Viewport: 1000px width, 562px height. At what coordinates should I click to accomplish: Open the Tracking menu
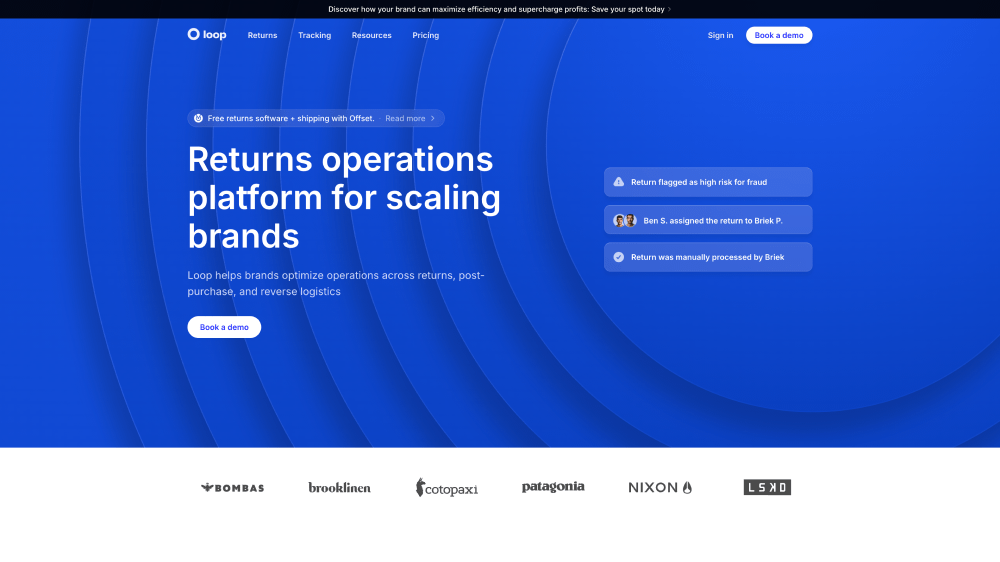pos(314,35)
